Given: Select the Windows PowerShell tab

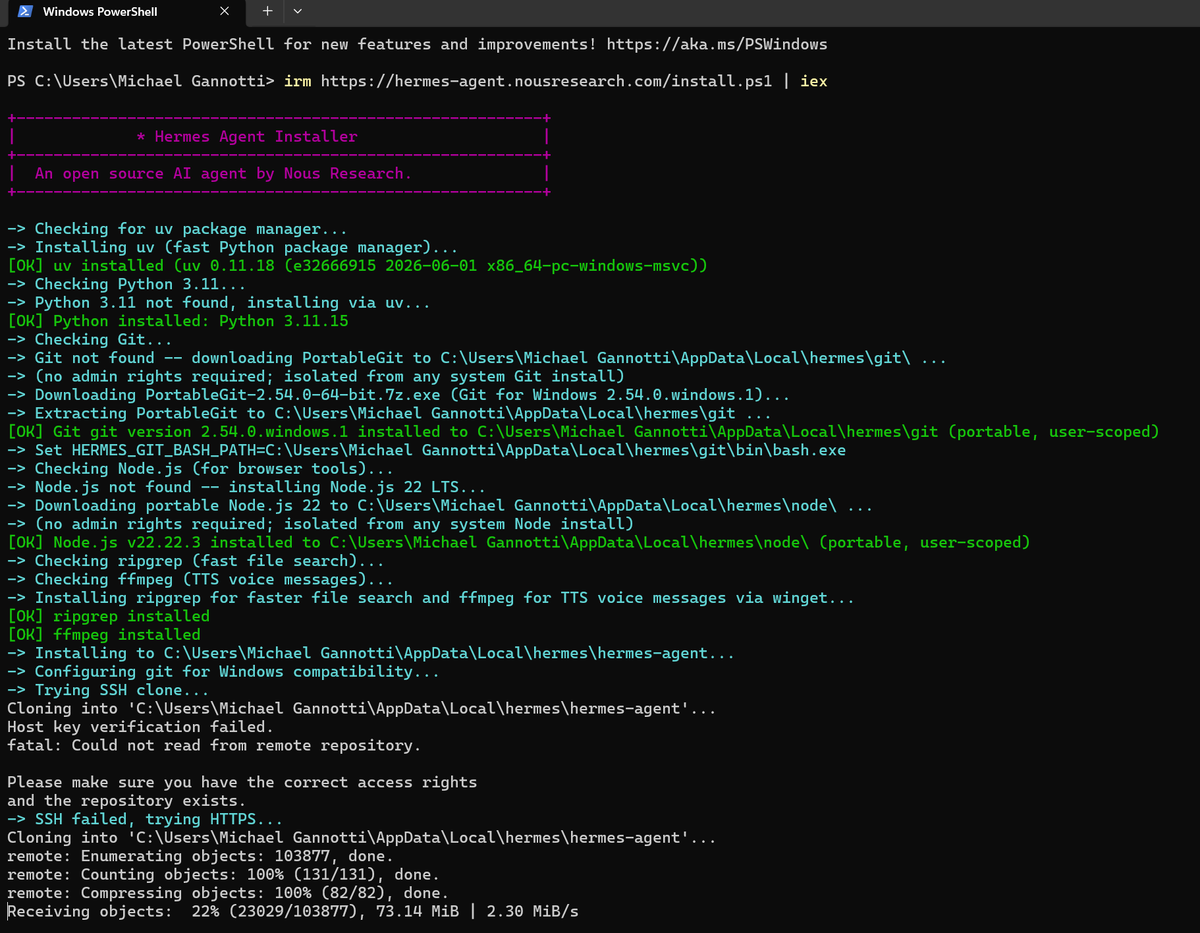Looking at the screenshot, I should click(125, 12).
